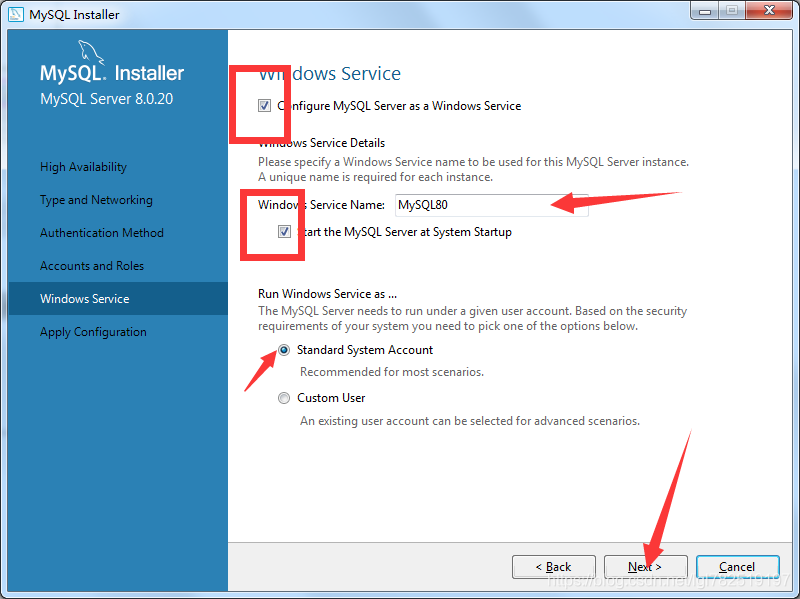Screen dimensions: 800x599
Task: Minimize the MySQL Installer window
Action: point(705,11)
